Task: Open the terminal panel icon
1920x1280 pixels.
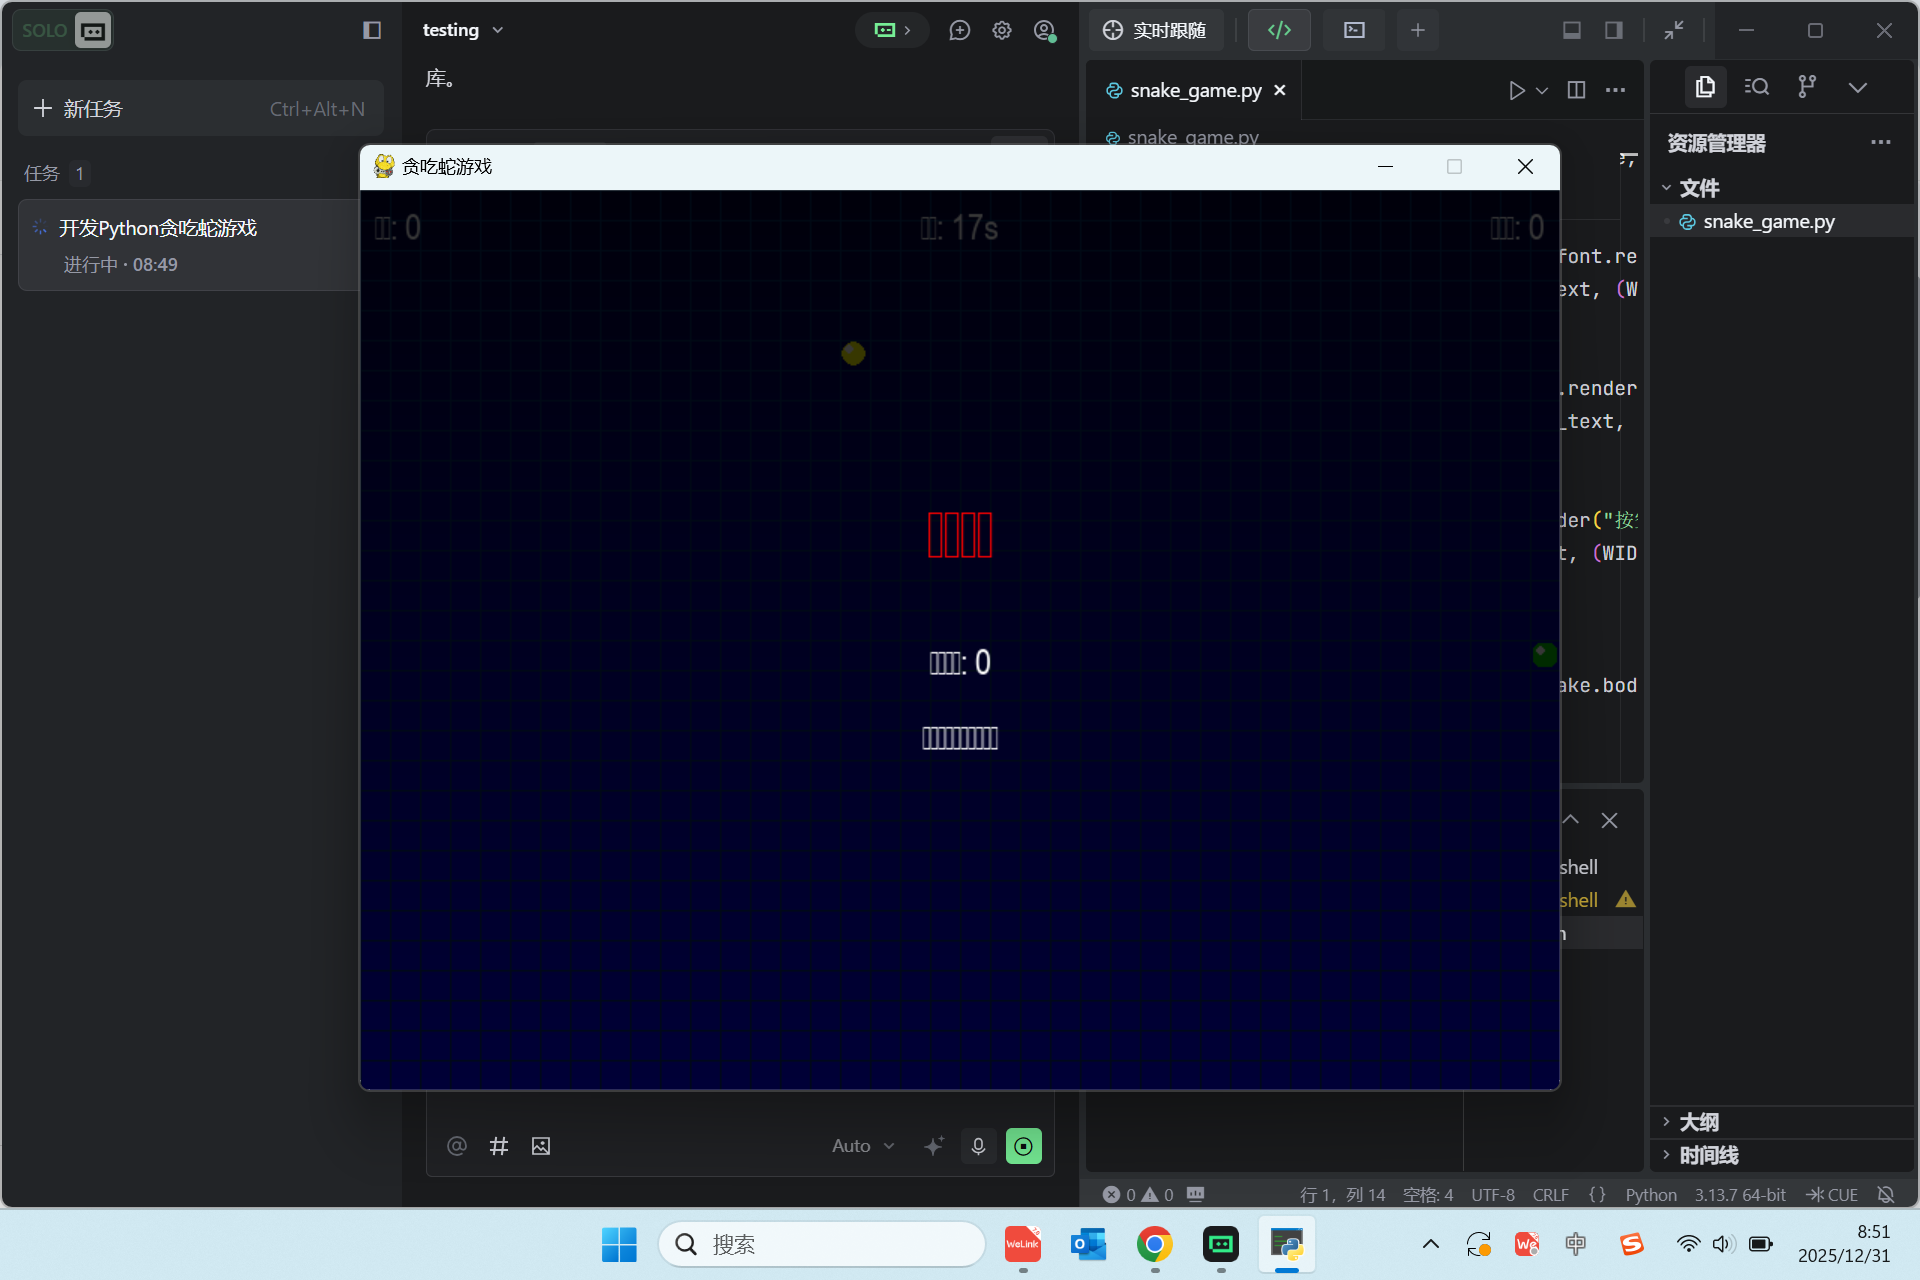Action: (x=1354, y=30)
